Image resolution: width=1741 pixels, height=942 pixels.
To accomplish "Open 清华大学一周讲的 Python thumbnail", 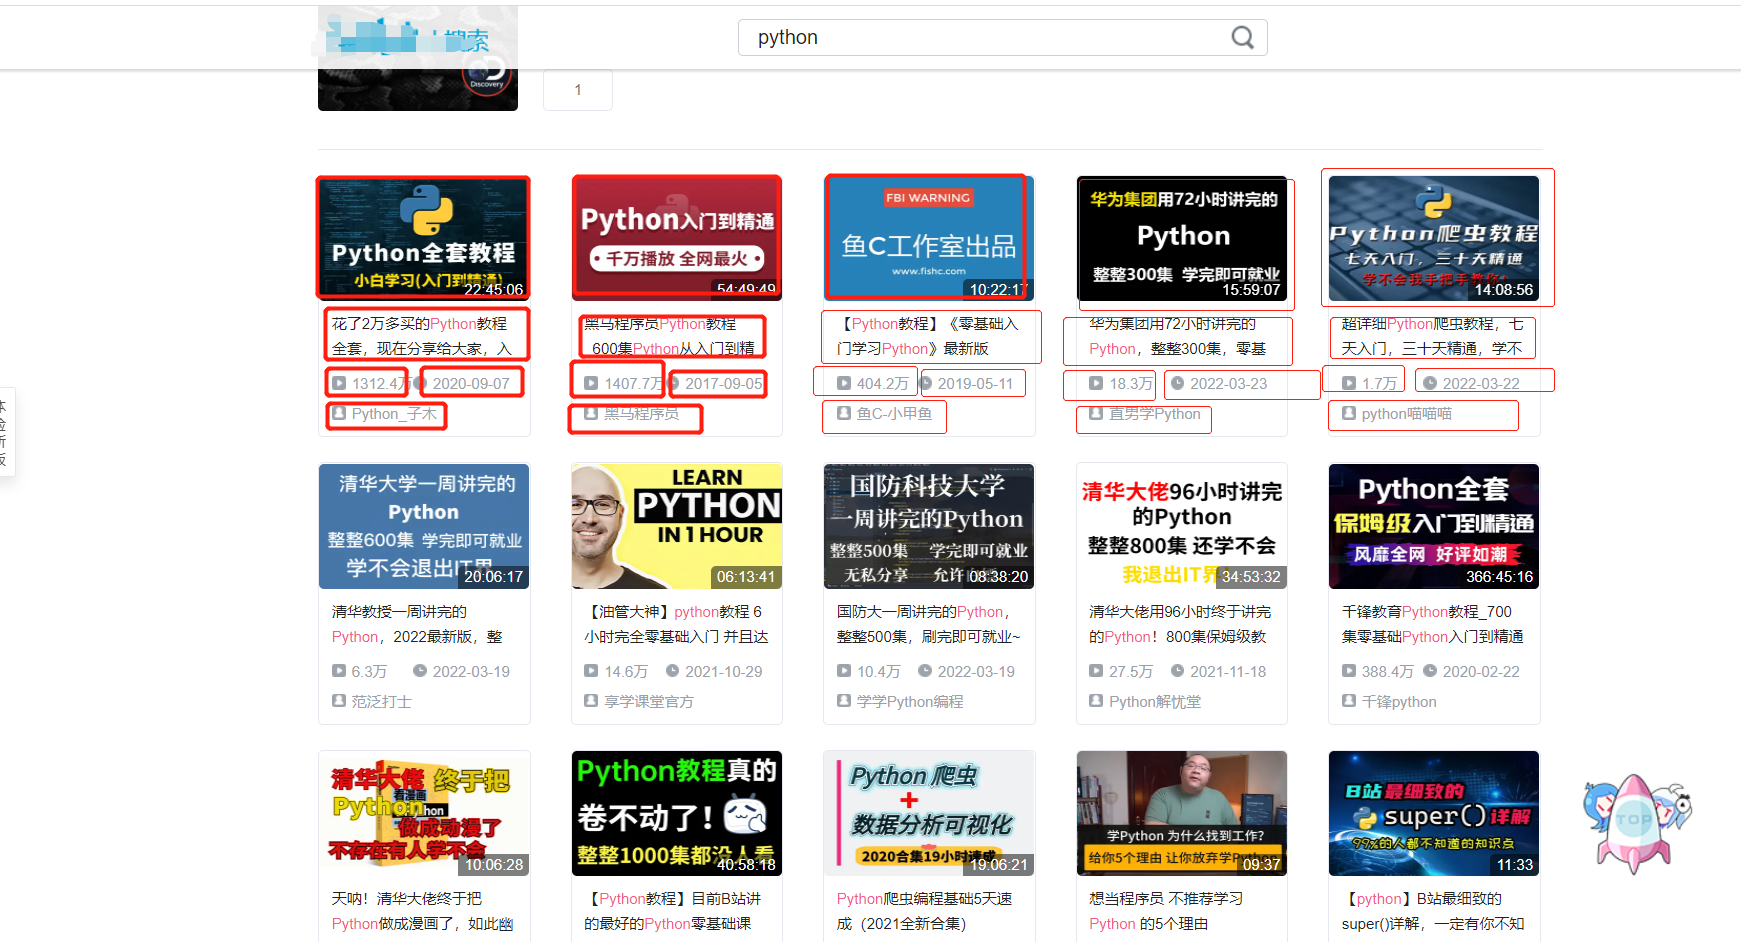I will pyautogui.click(x=424, y=526).
